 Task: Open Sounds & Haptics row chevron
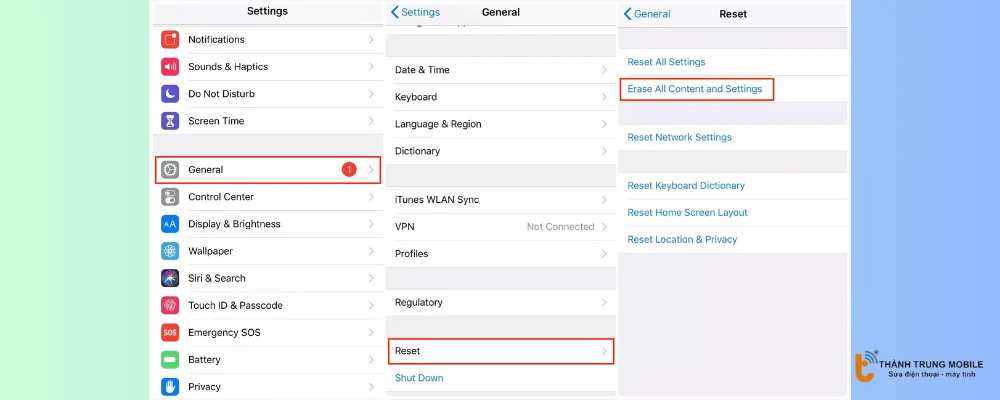pos(371,66)
